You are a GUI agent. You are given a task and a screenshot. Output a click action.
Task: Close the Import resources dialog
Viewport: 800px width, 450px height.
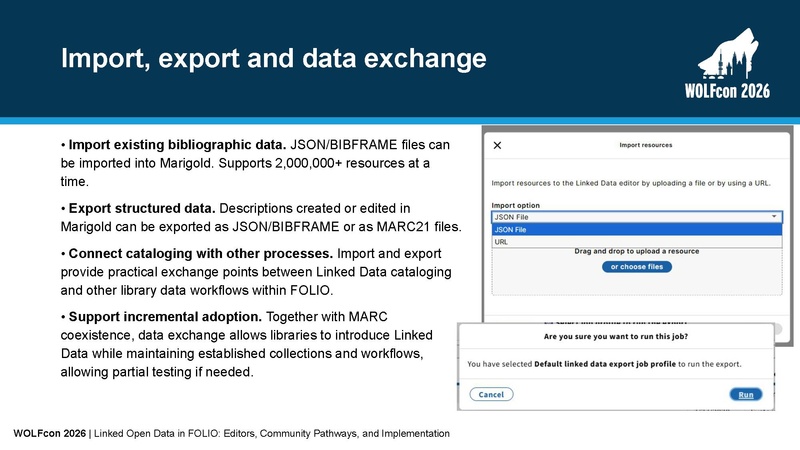[x=497, y=145]
